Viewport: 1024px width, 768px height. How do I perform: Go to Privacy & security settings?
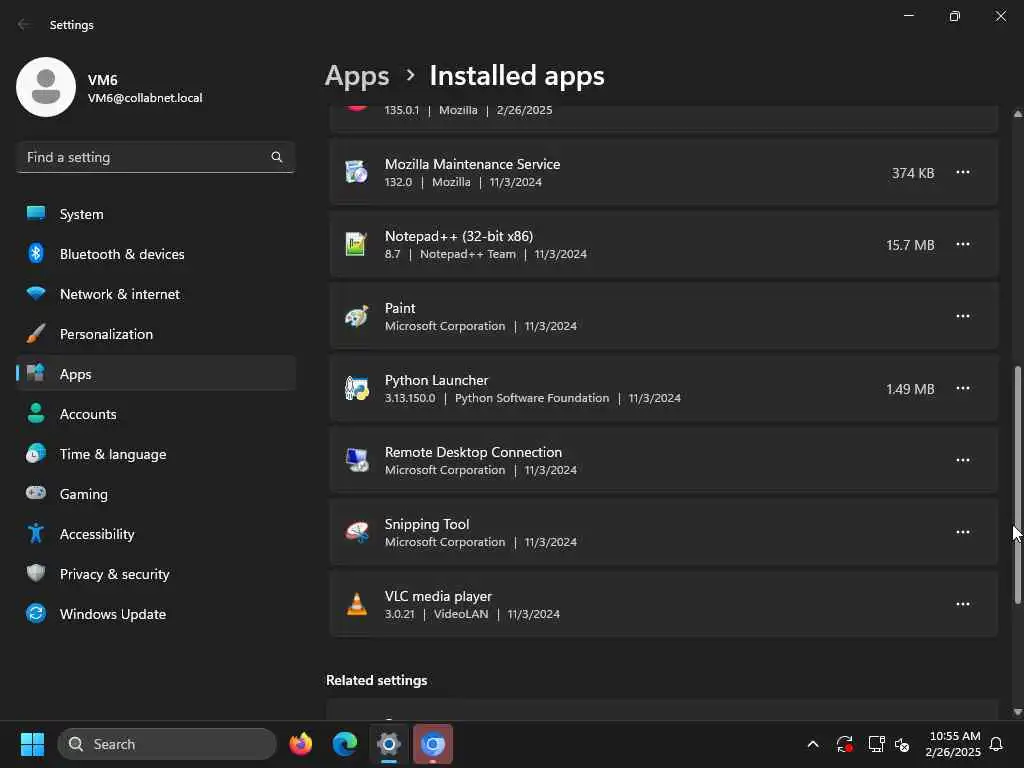pyautogui.click(x=114, y=574)
